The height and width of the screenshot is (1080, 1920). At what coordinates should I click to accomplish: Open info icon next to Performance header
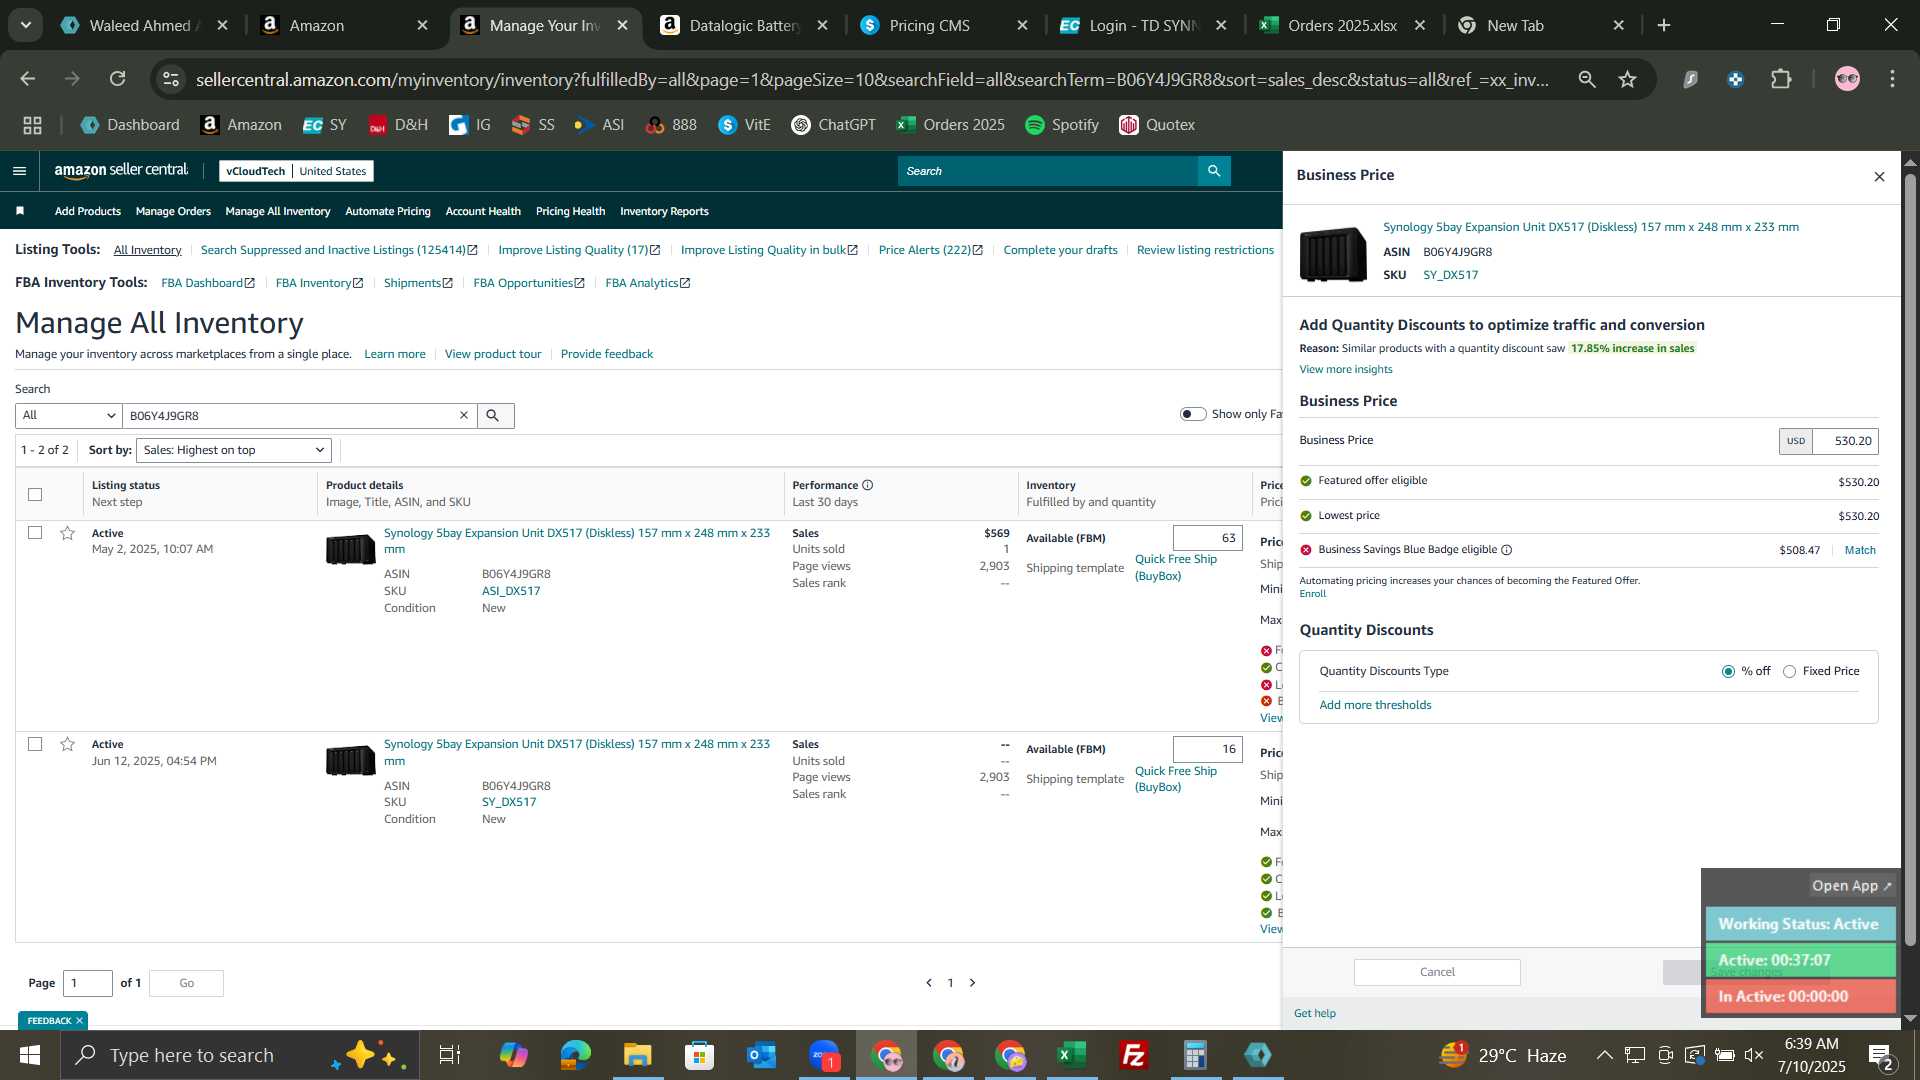pos(867,485)
